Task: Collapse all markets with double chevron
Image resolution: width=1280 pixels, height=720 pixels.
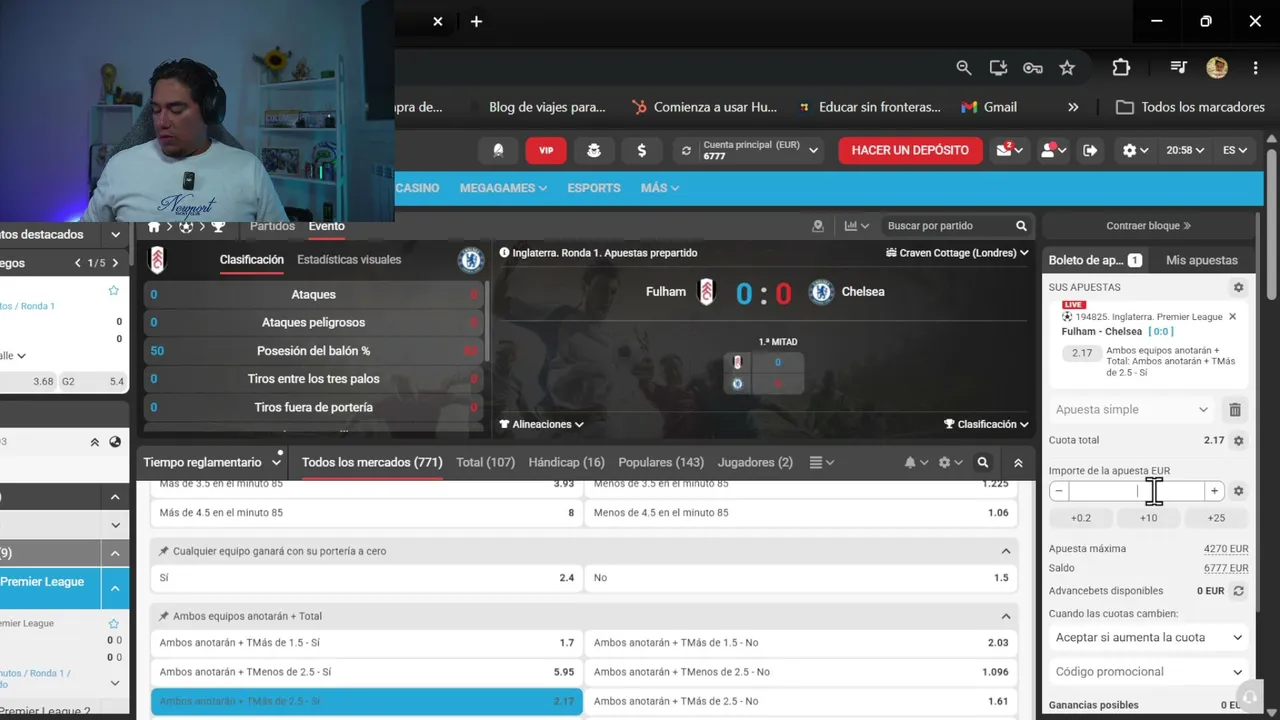Action: click(x=1018, y=463)
